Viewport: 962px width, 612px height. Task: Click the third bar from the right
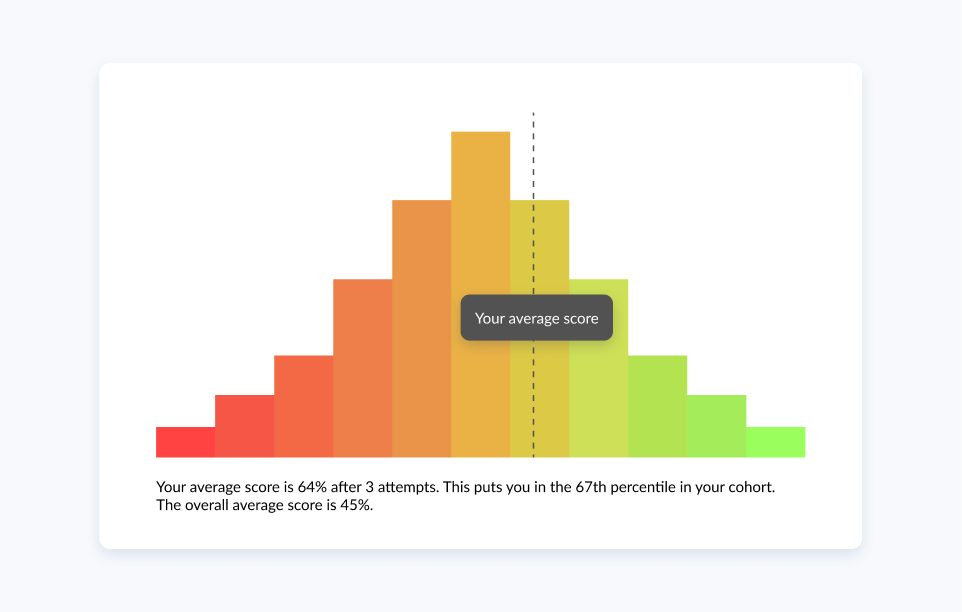[657, 406]
